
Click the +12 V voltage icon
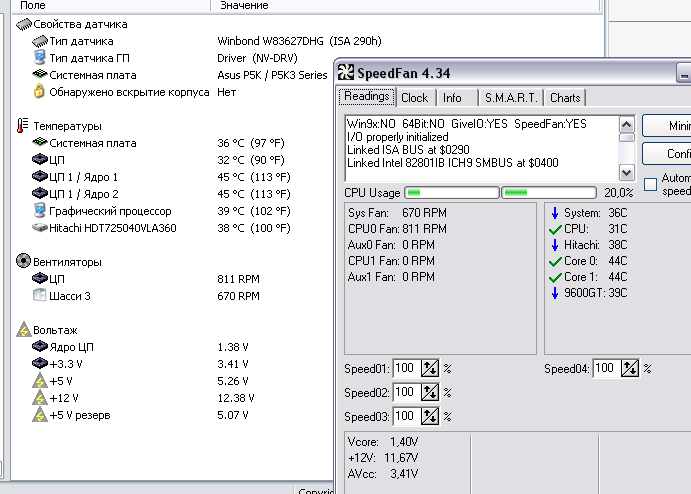click(40, 397)
